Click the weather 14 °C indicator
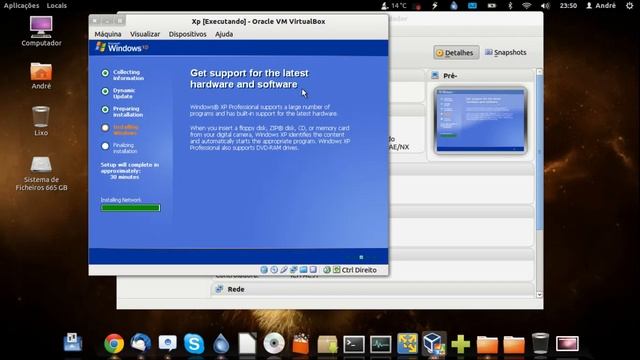The width and height of the screenshot is (640, 360). click(394, 5)
